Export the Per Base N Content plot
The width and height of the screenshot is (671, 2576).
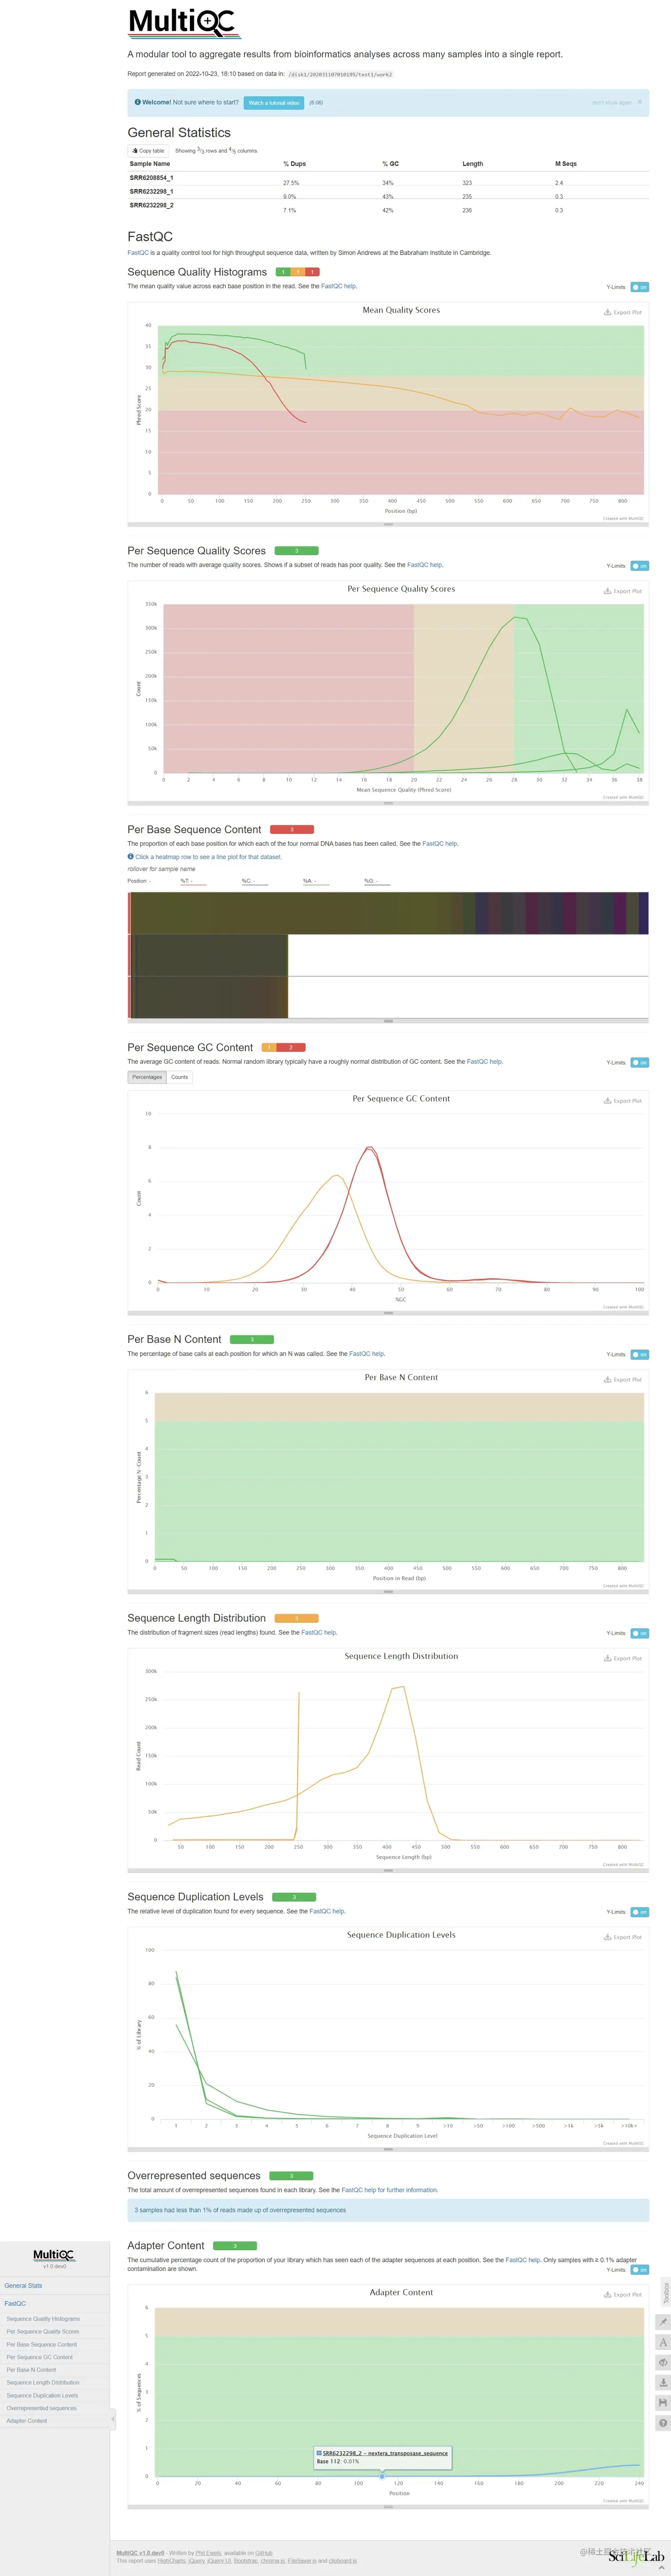point(623,1379)
